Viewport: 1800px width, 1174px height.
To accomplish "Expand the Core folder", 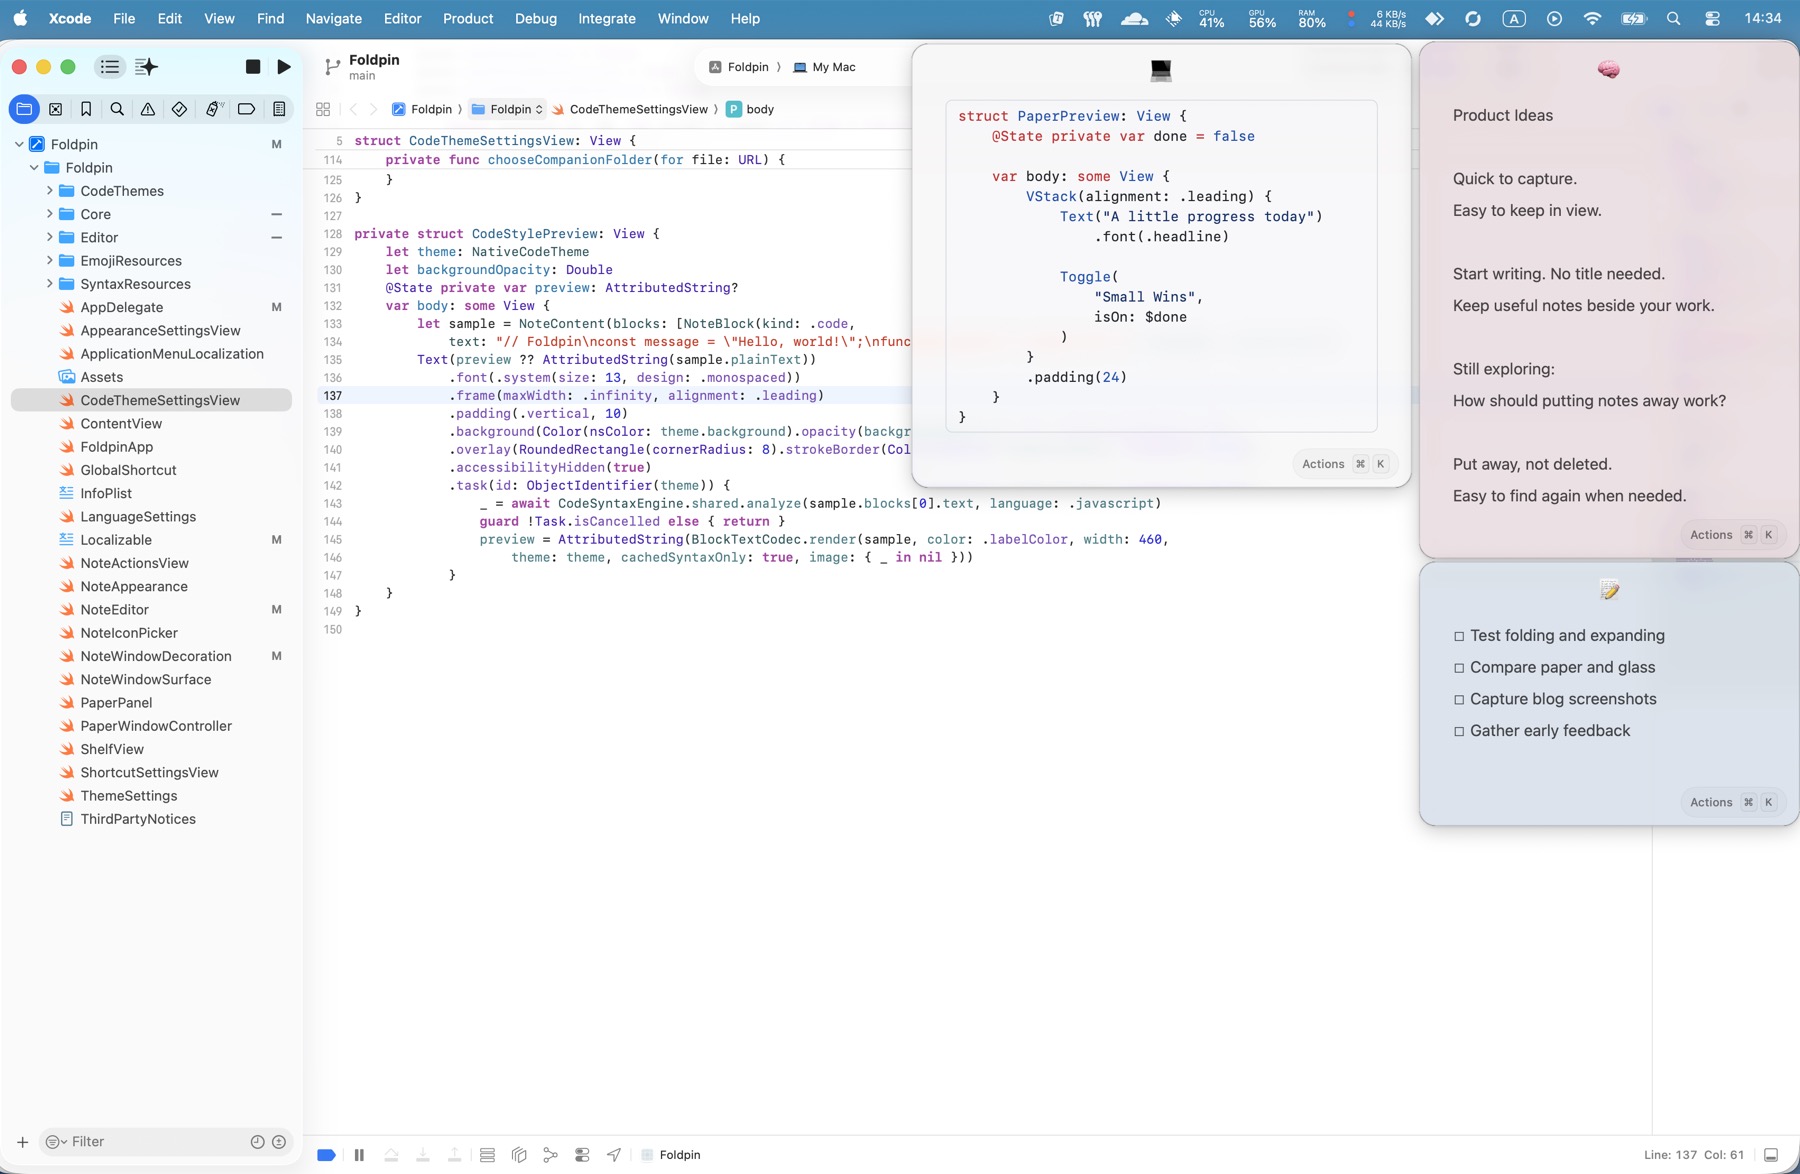I will pos(49,214).
